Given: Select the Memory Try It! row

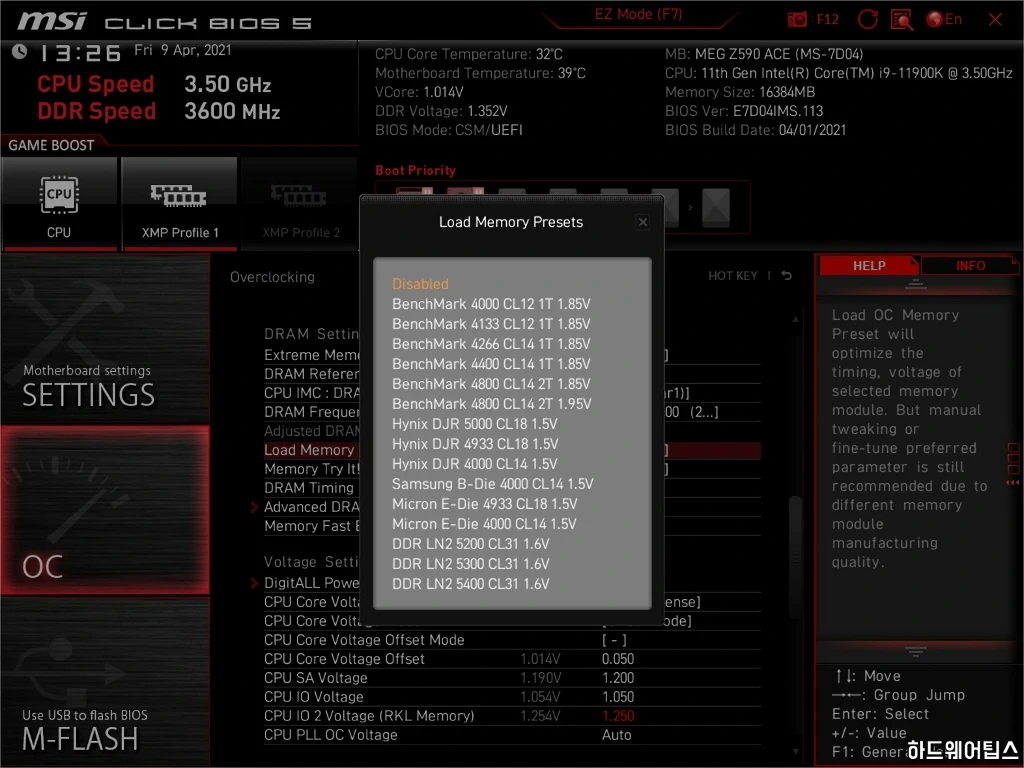Looking at the screenshot, I should click(x=512, y=470).
